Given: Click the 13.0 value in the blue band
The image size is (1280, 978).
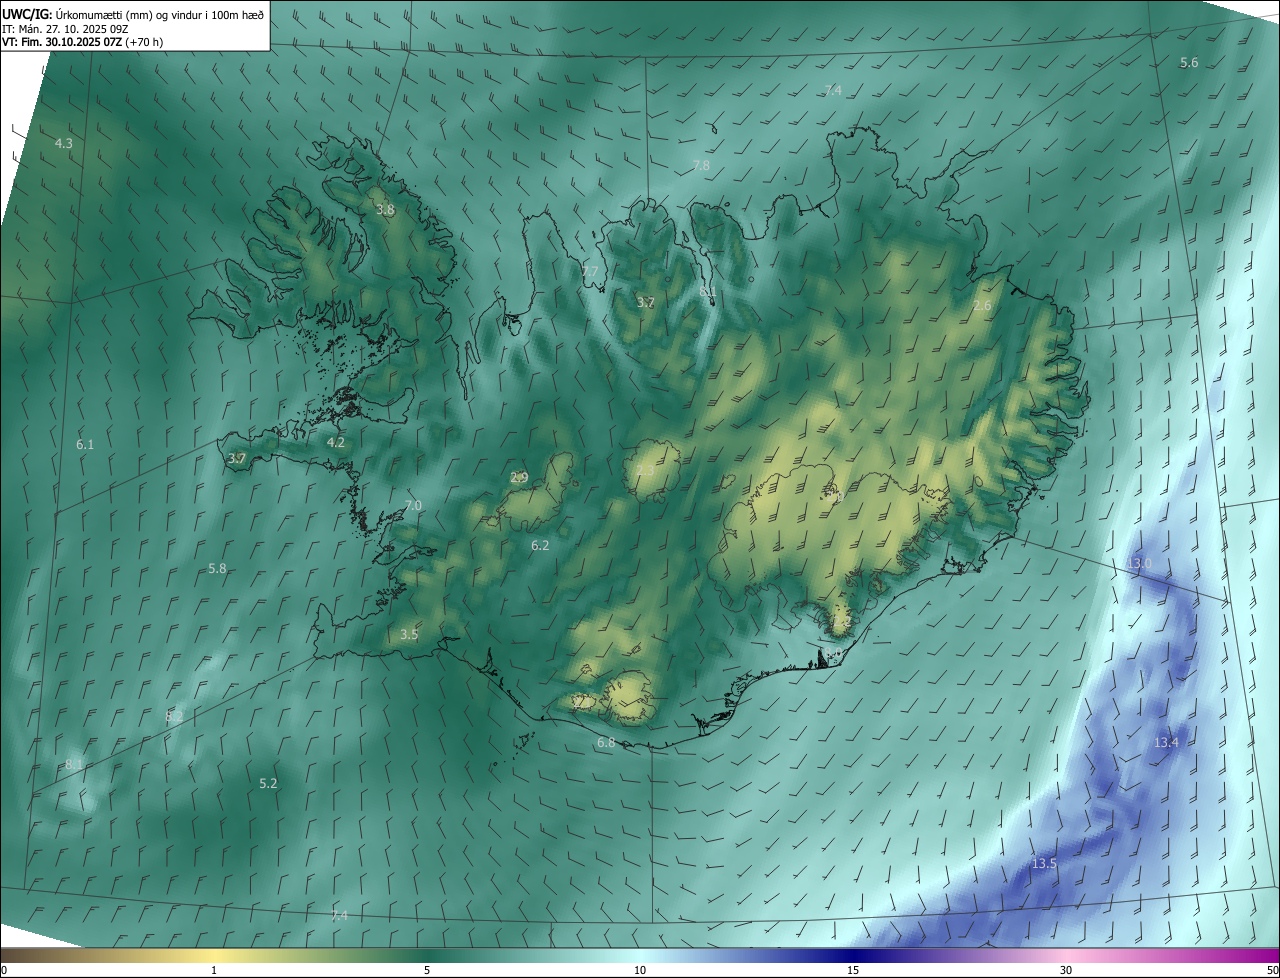Looking at the screenshot, I should 1139,564.
